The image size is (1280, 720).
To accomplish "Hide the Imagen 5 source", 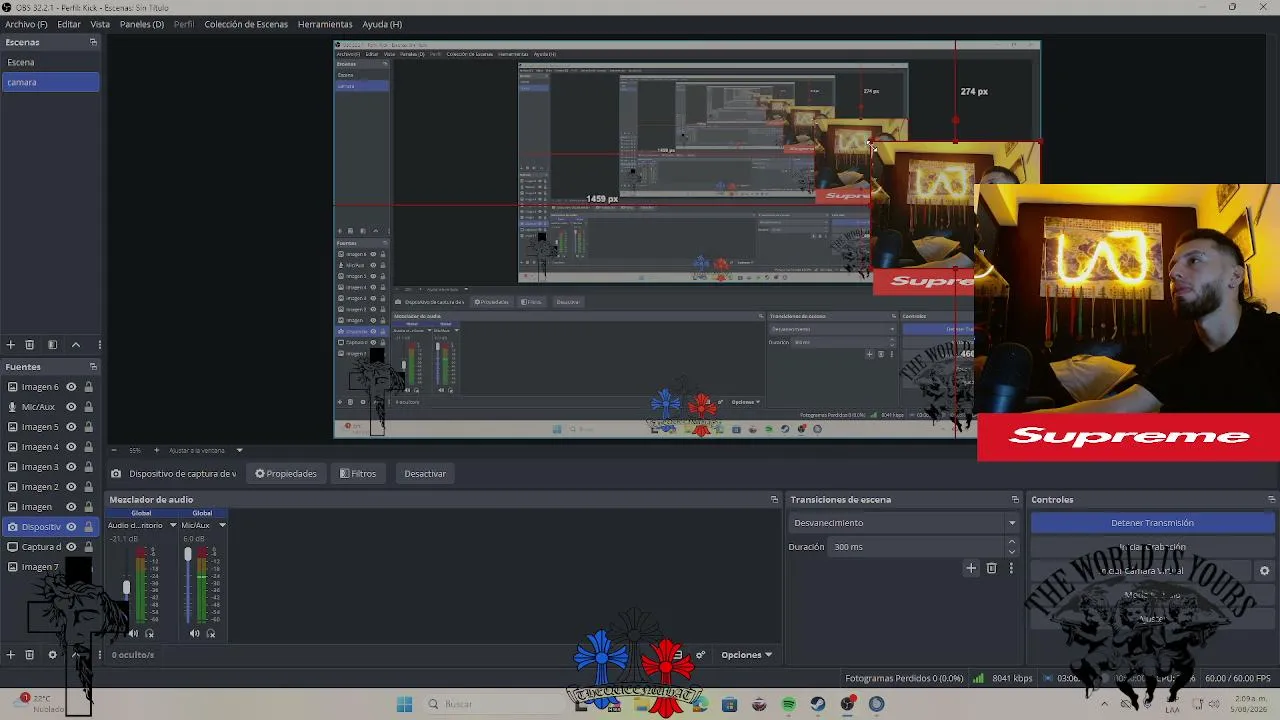I will 71,427.
